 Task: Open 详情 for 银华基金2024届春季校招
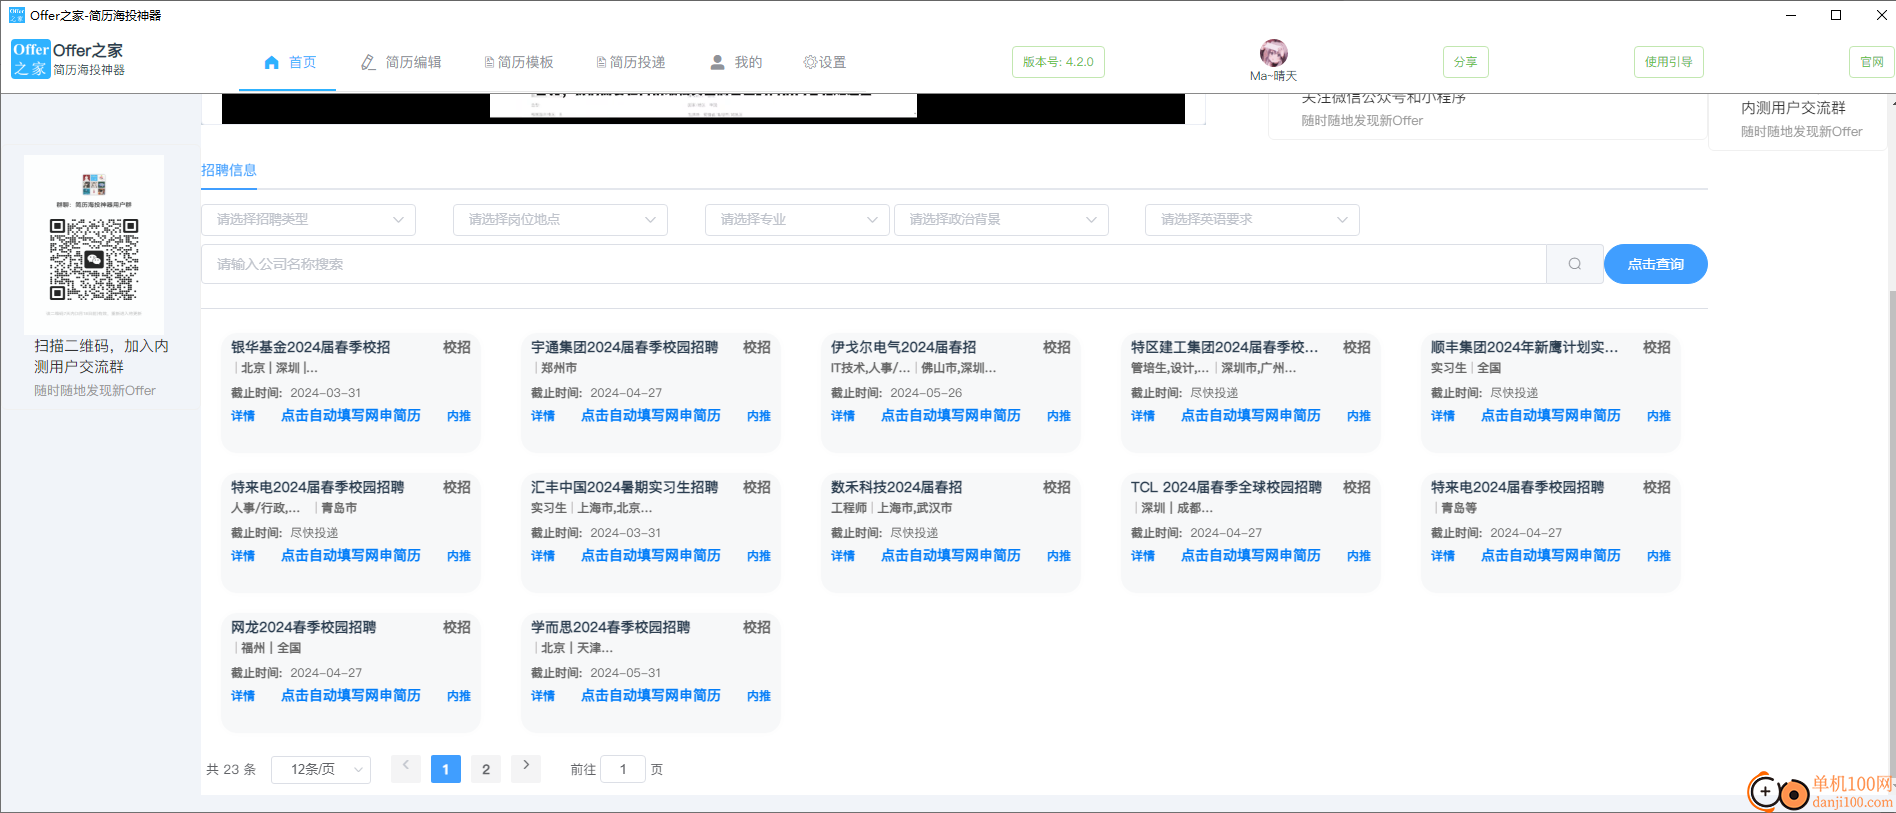(243, 416)
